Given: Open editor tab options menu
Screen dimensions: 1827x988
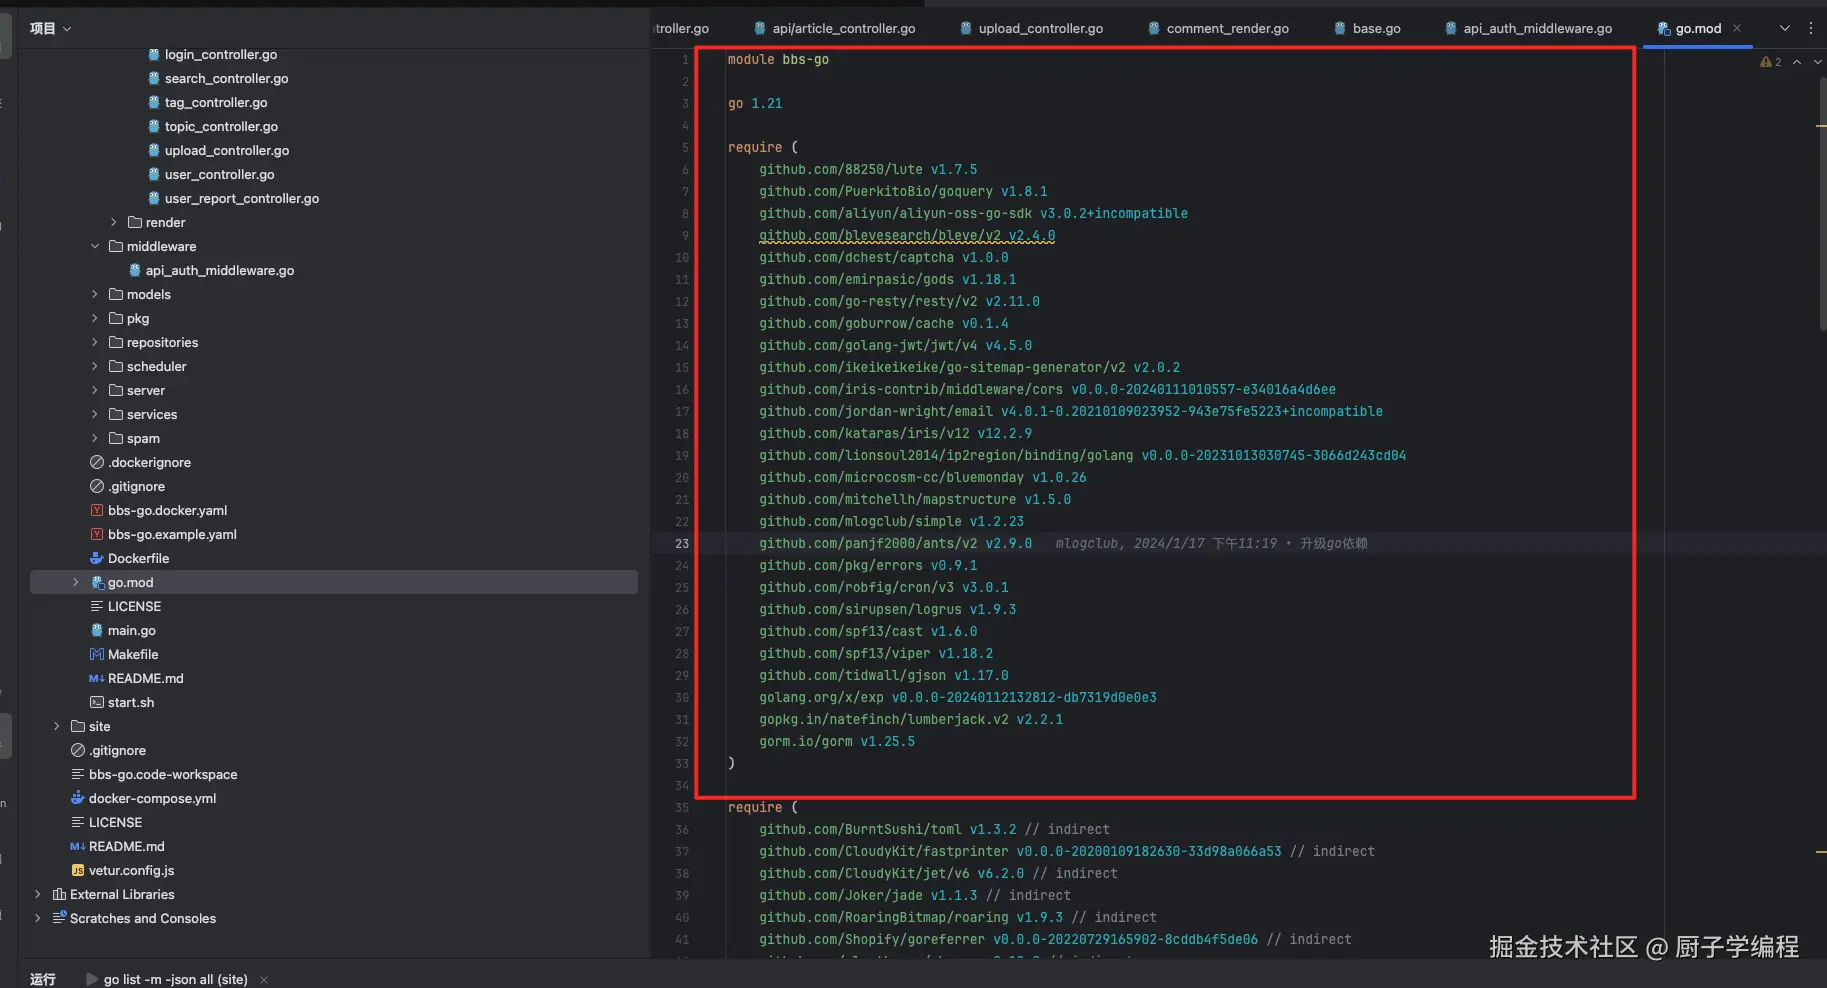Looking at the screenshot, I should coord(1810,29).
